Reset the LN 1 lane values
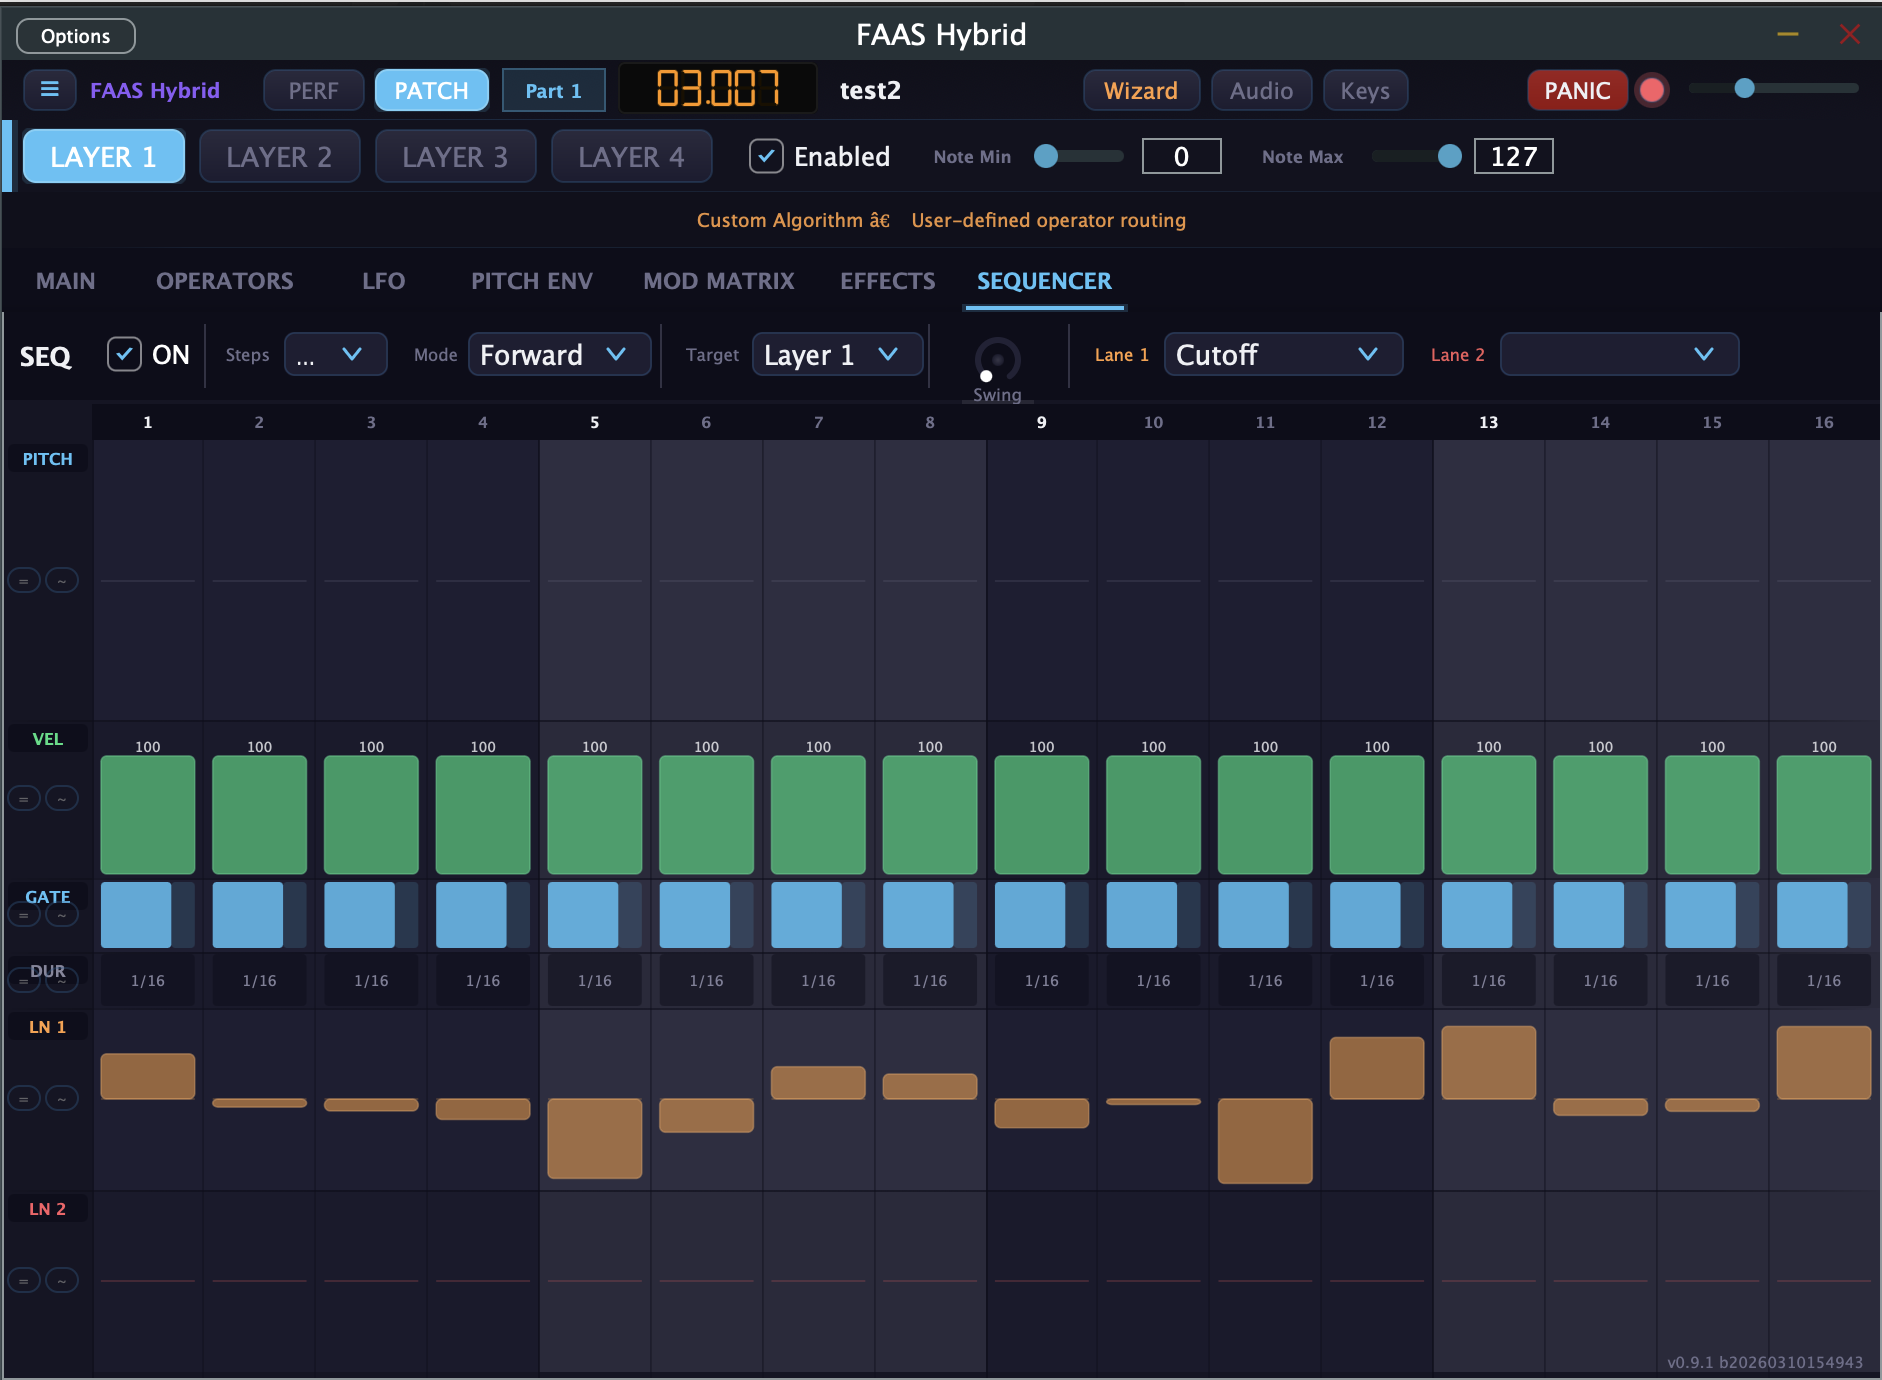Screen dimensions: 1882x1380 (x=23, y=1098)
